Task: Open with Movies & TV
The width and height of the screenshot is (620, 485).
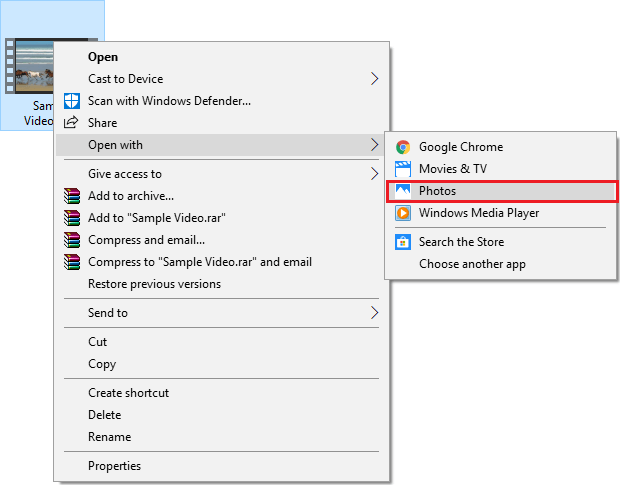Action: click(x=501, y=169)
